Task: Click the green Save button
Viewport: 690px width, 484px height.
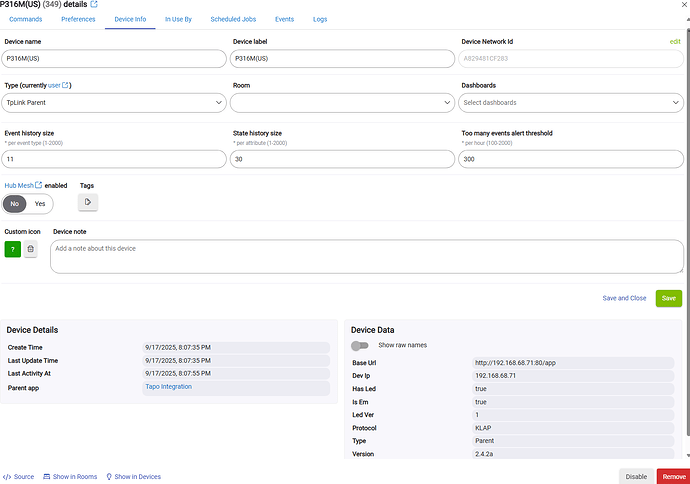Action: [668, 298]
